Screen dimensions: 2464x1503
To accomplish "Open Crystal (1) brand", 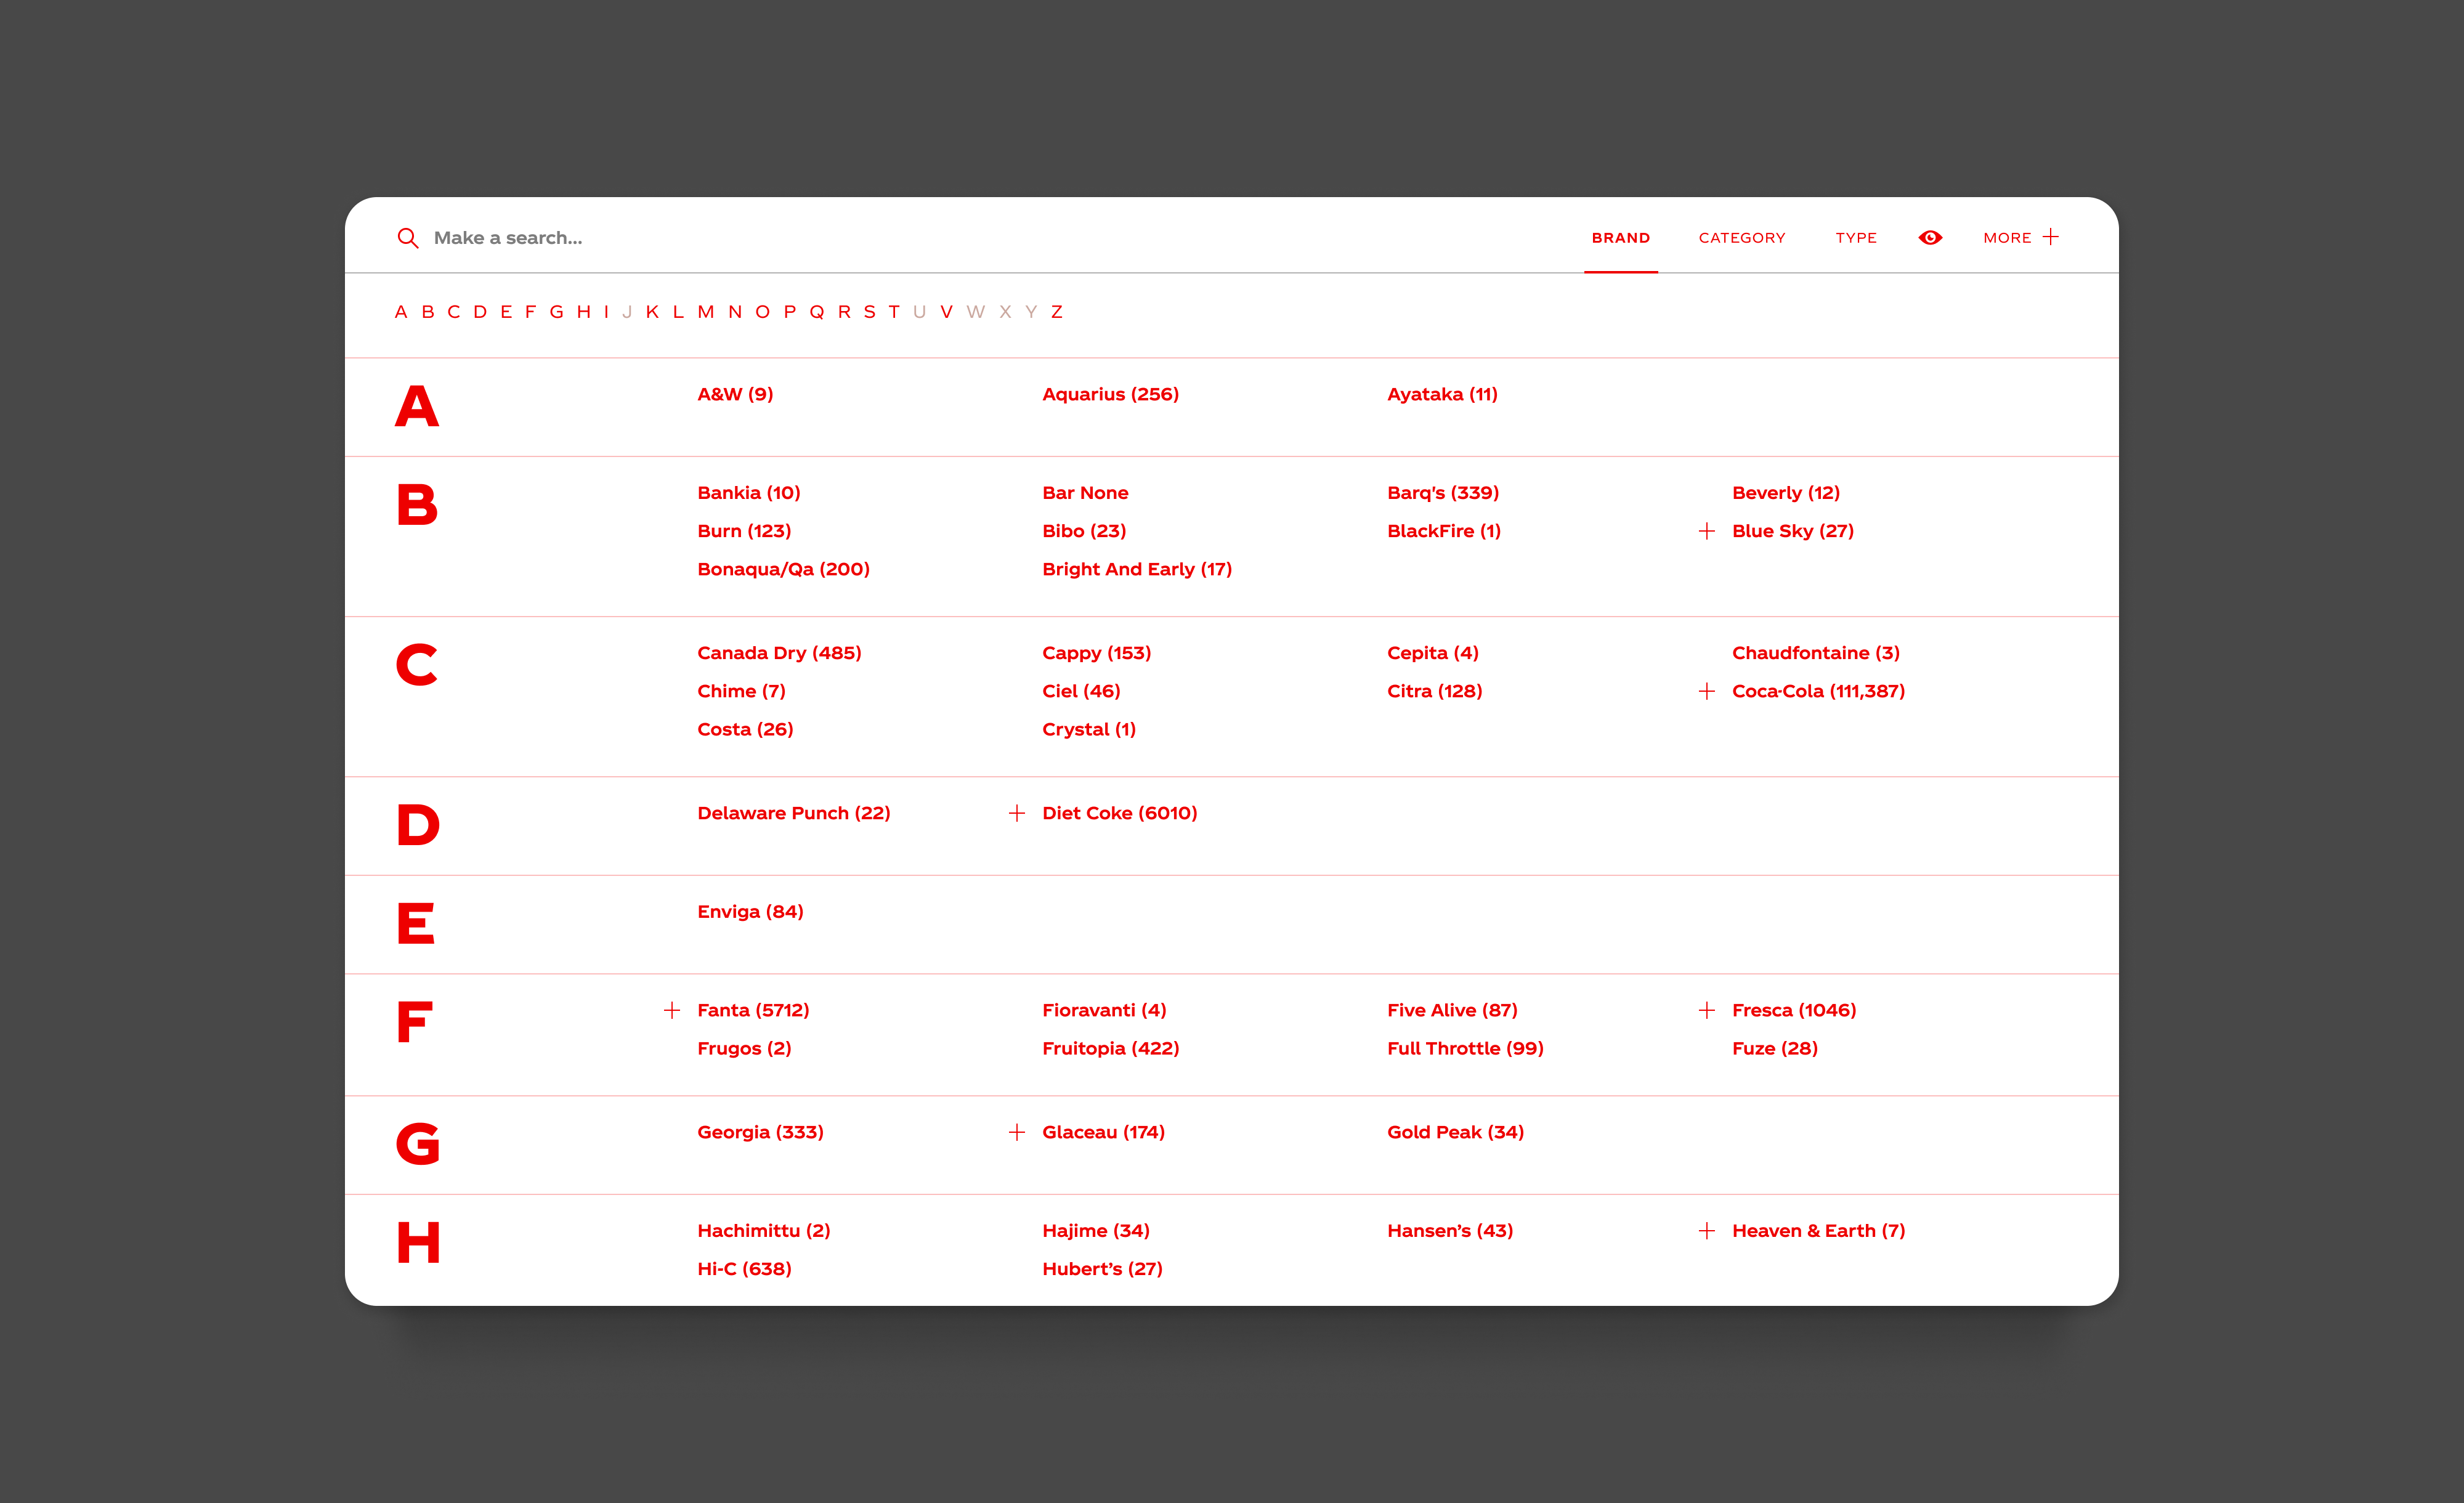I will (x=1089, y=729).
